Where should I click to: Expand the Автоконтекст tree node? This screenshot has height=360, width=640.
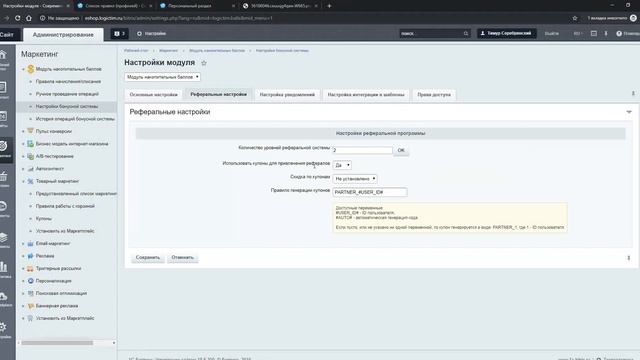coord(23,169)
